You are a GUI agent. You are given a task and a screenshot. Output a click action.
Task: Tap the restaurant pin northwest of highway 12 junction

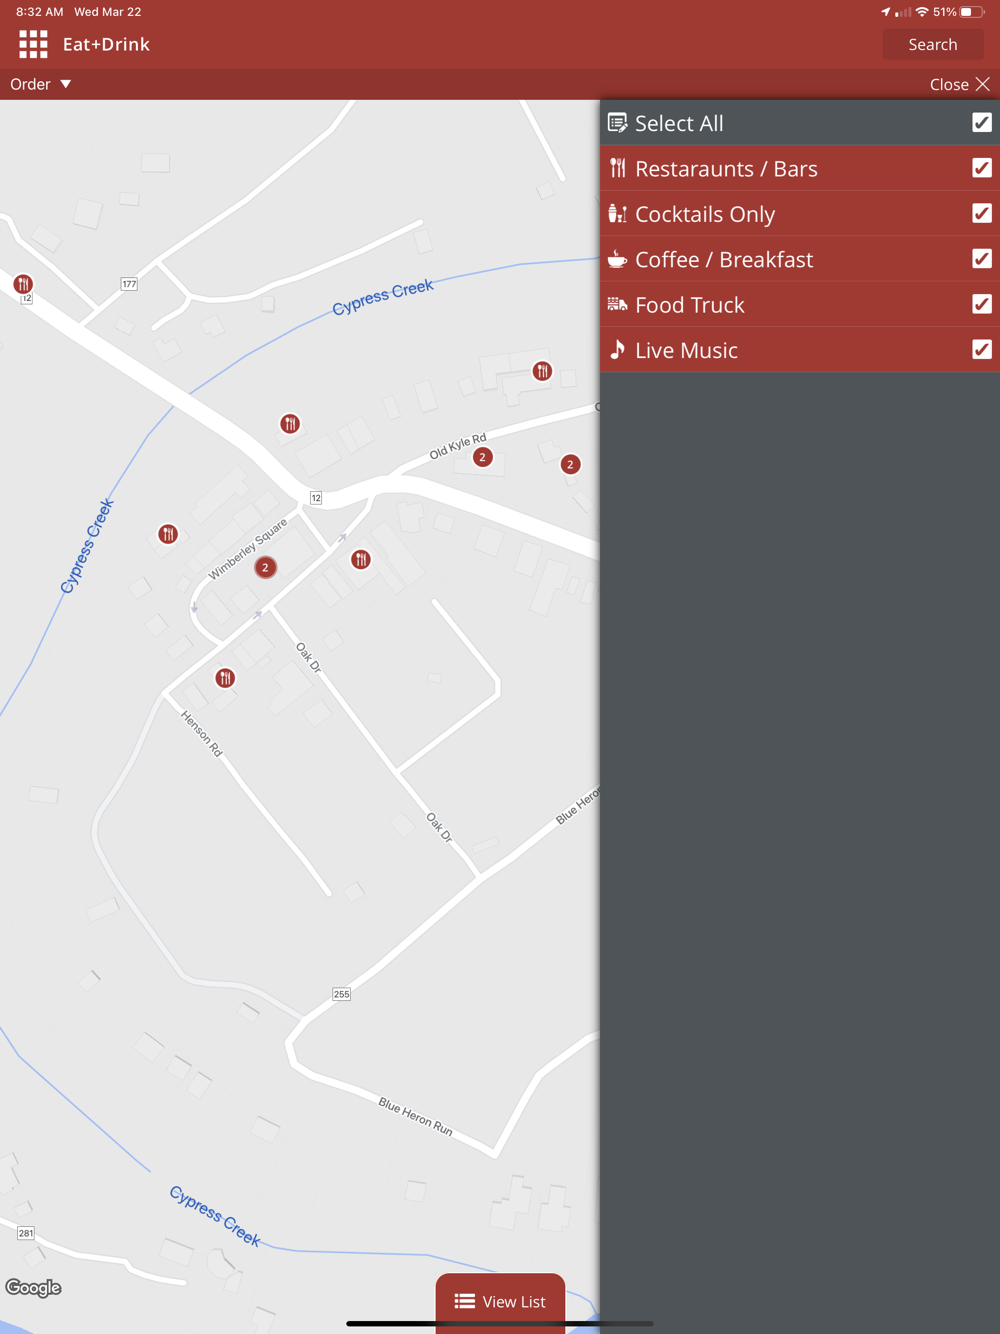tap(290, 423)
